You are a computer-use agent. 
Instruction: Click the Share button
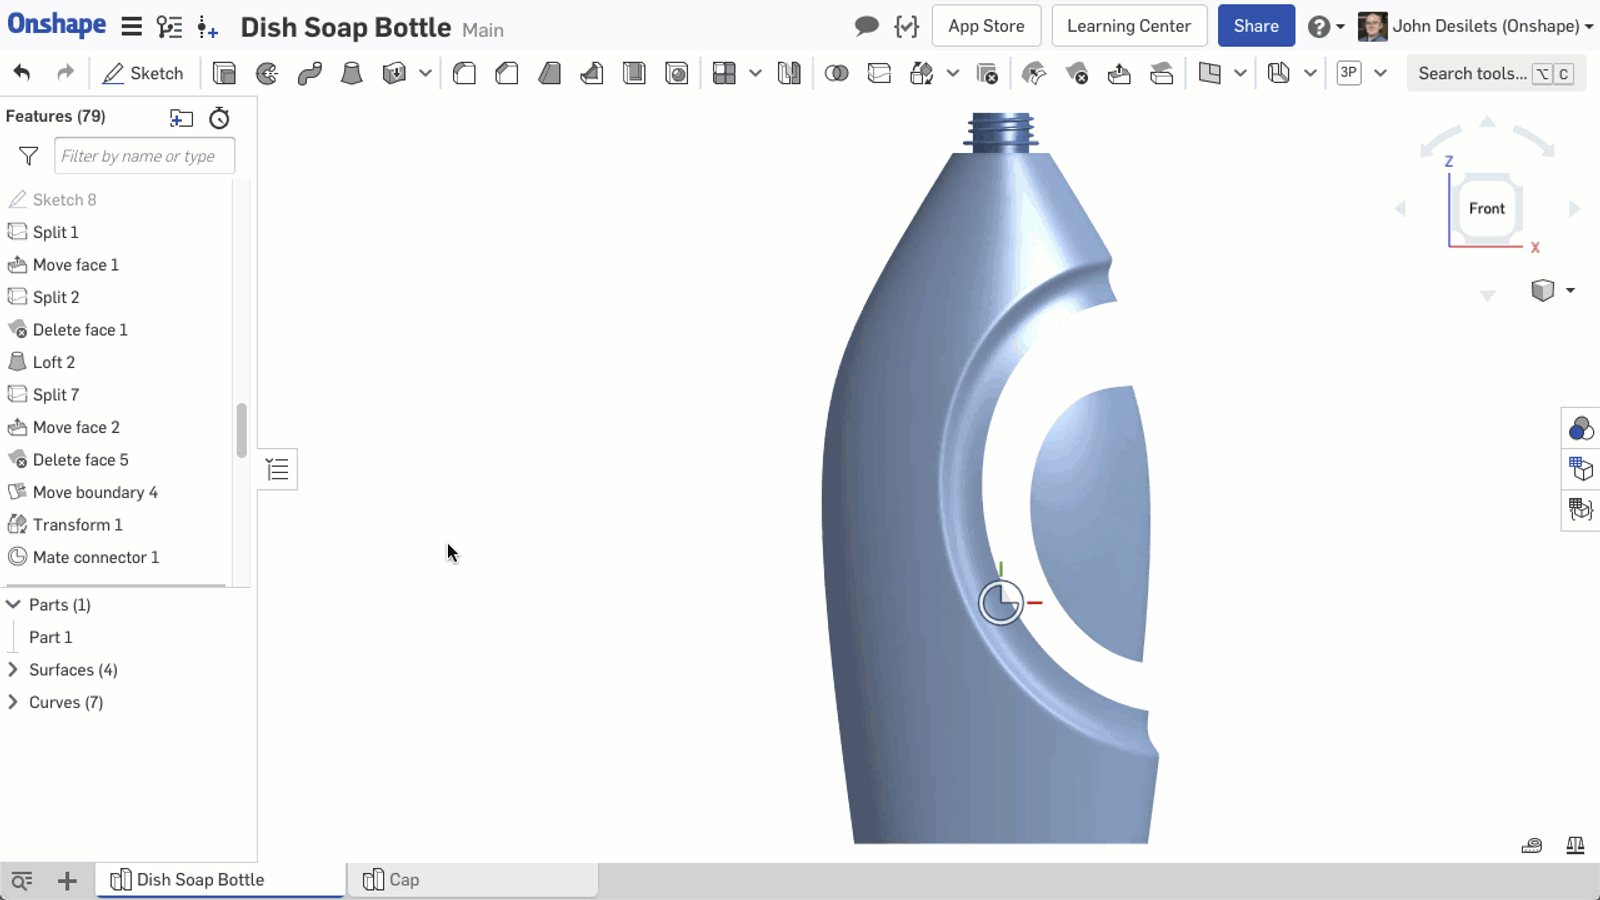[1255, 26]
